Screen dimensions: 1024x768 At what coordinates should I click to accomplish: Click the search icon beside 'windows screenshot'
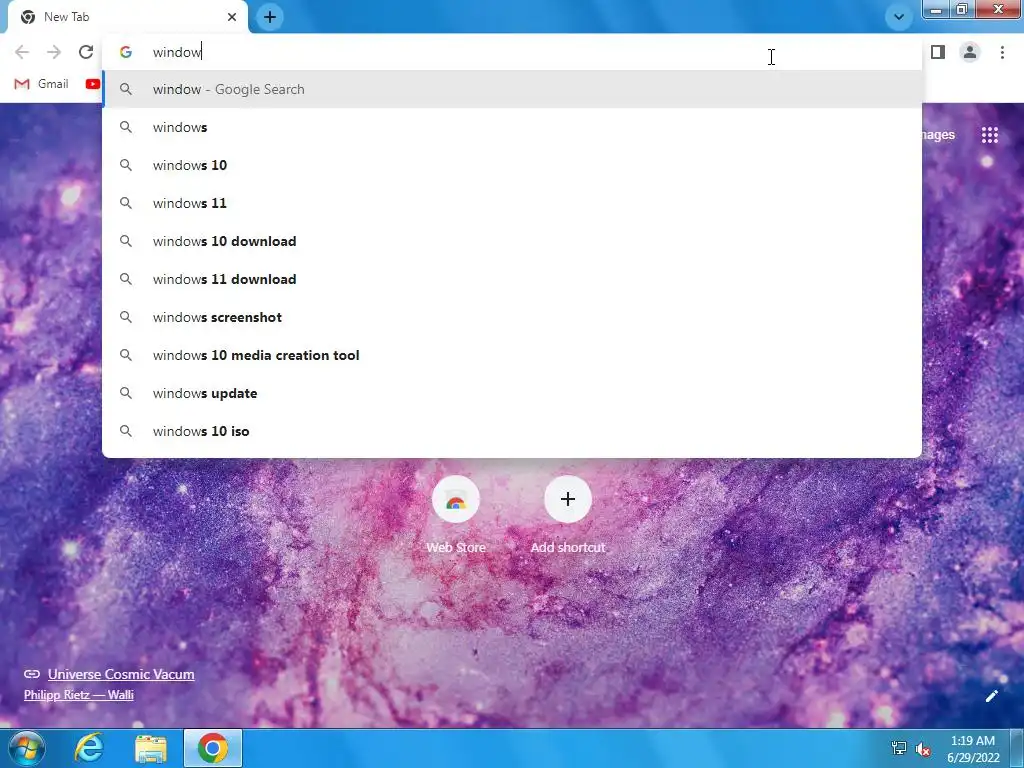(125, 317)
